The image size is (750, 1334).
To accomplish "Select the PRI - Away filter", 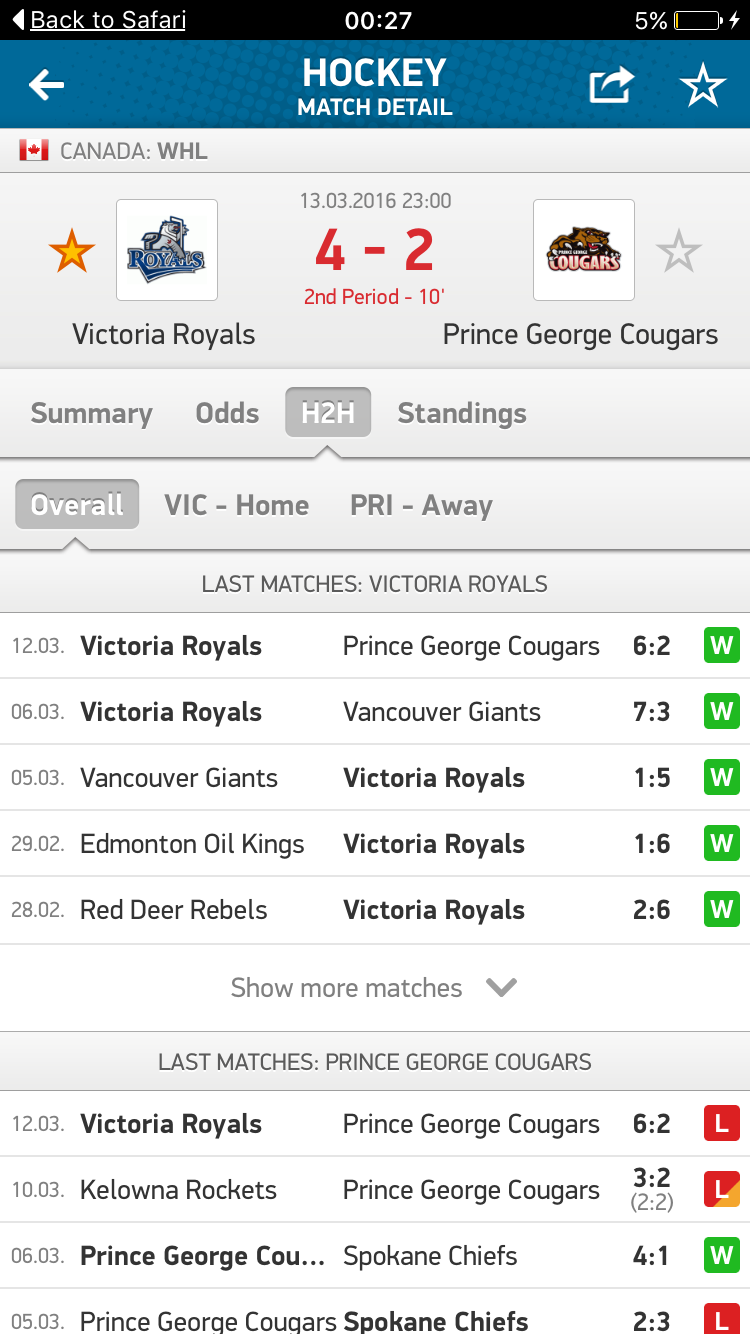I will click(421, 505).
